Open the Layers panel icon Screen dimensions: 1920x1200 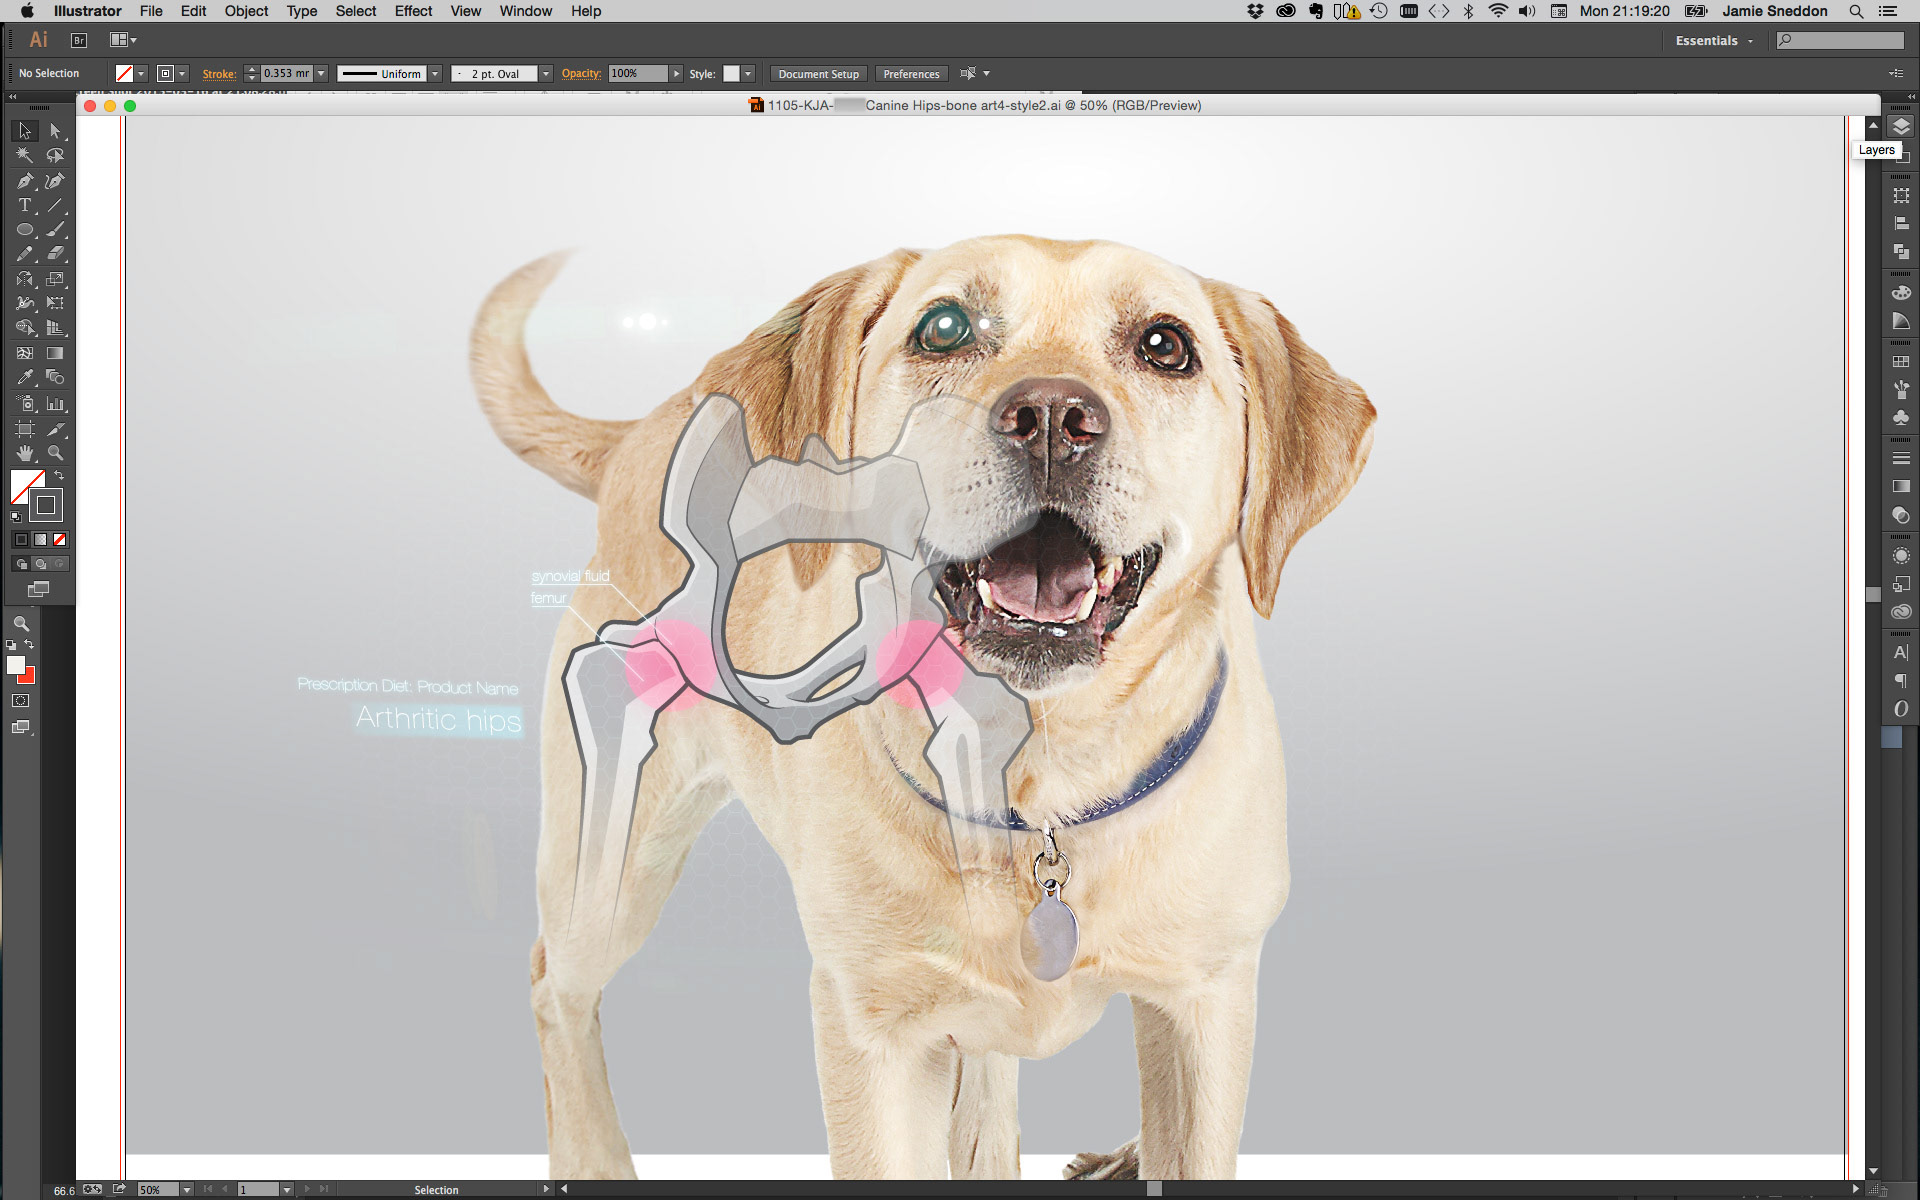(1901, 127)
